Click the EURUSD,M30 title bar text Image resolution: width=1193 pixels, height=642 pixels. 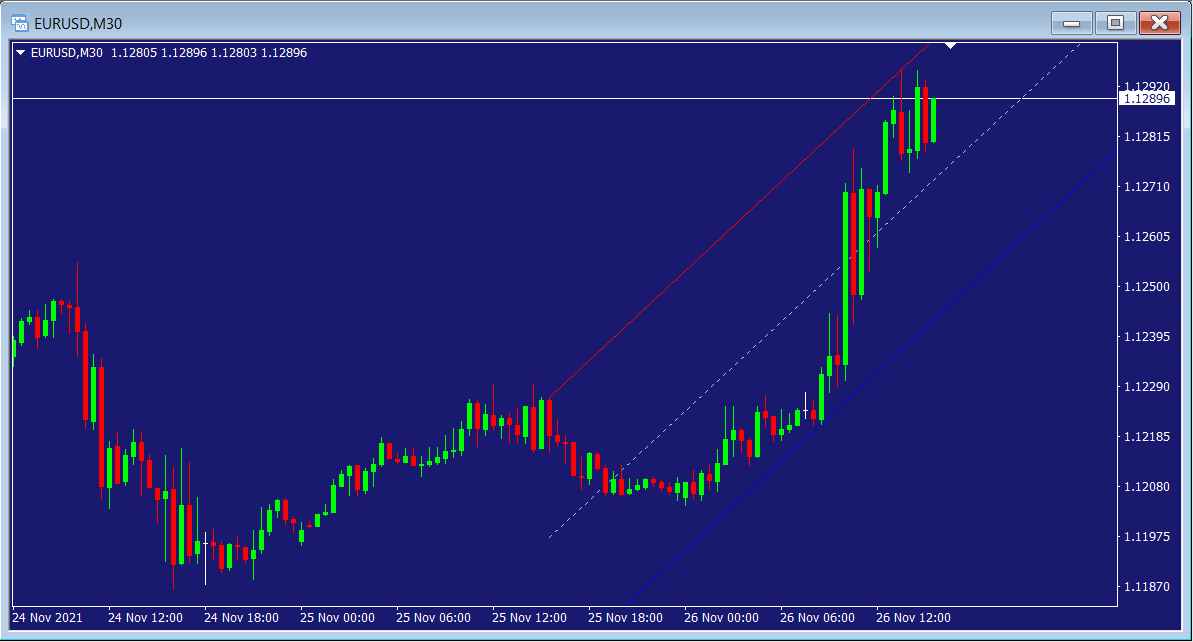[79, 22]
